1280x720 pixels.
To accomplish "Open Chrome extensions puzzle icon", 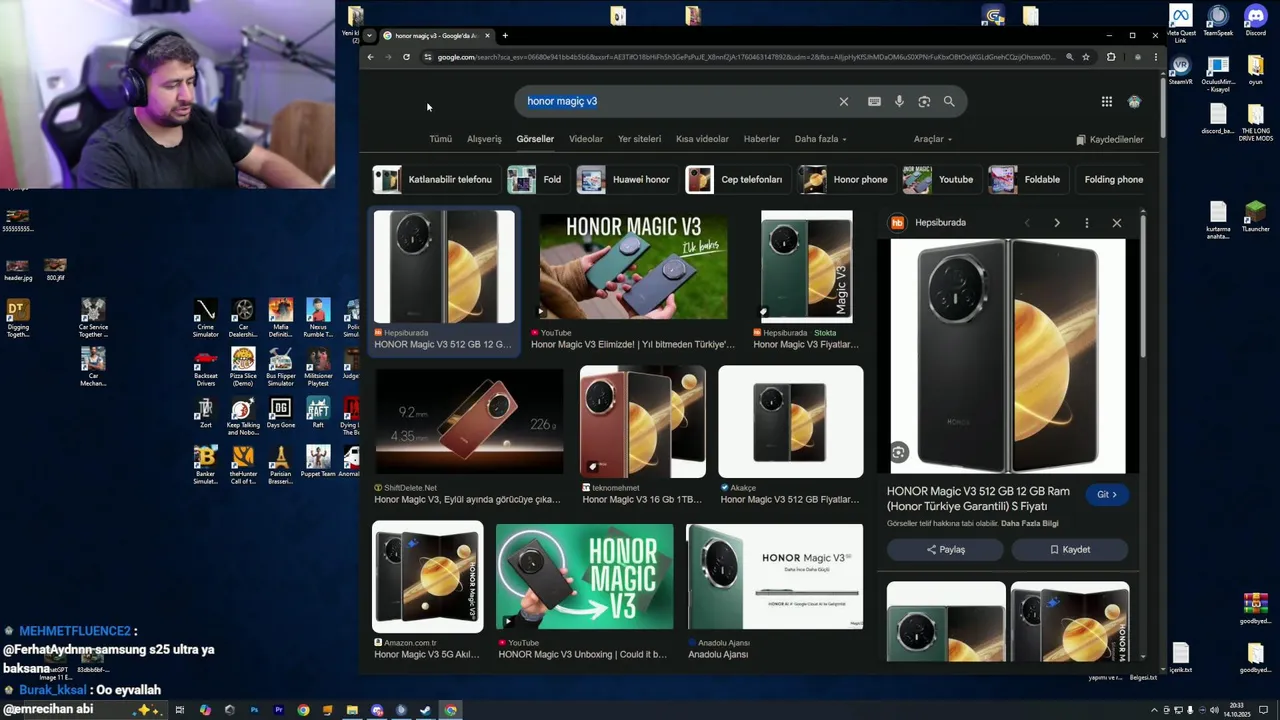I will (1111, 57).
